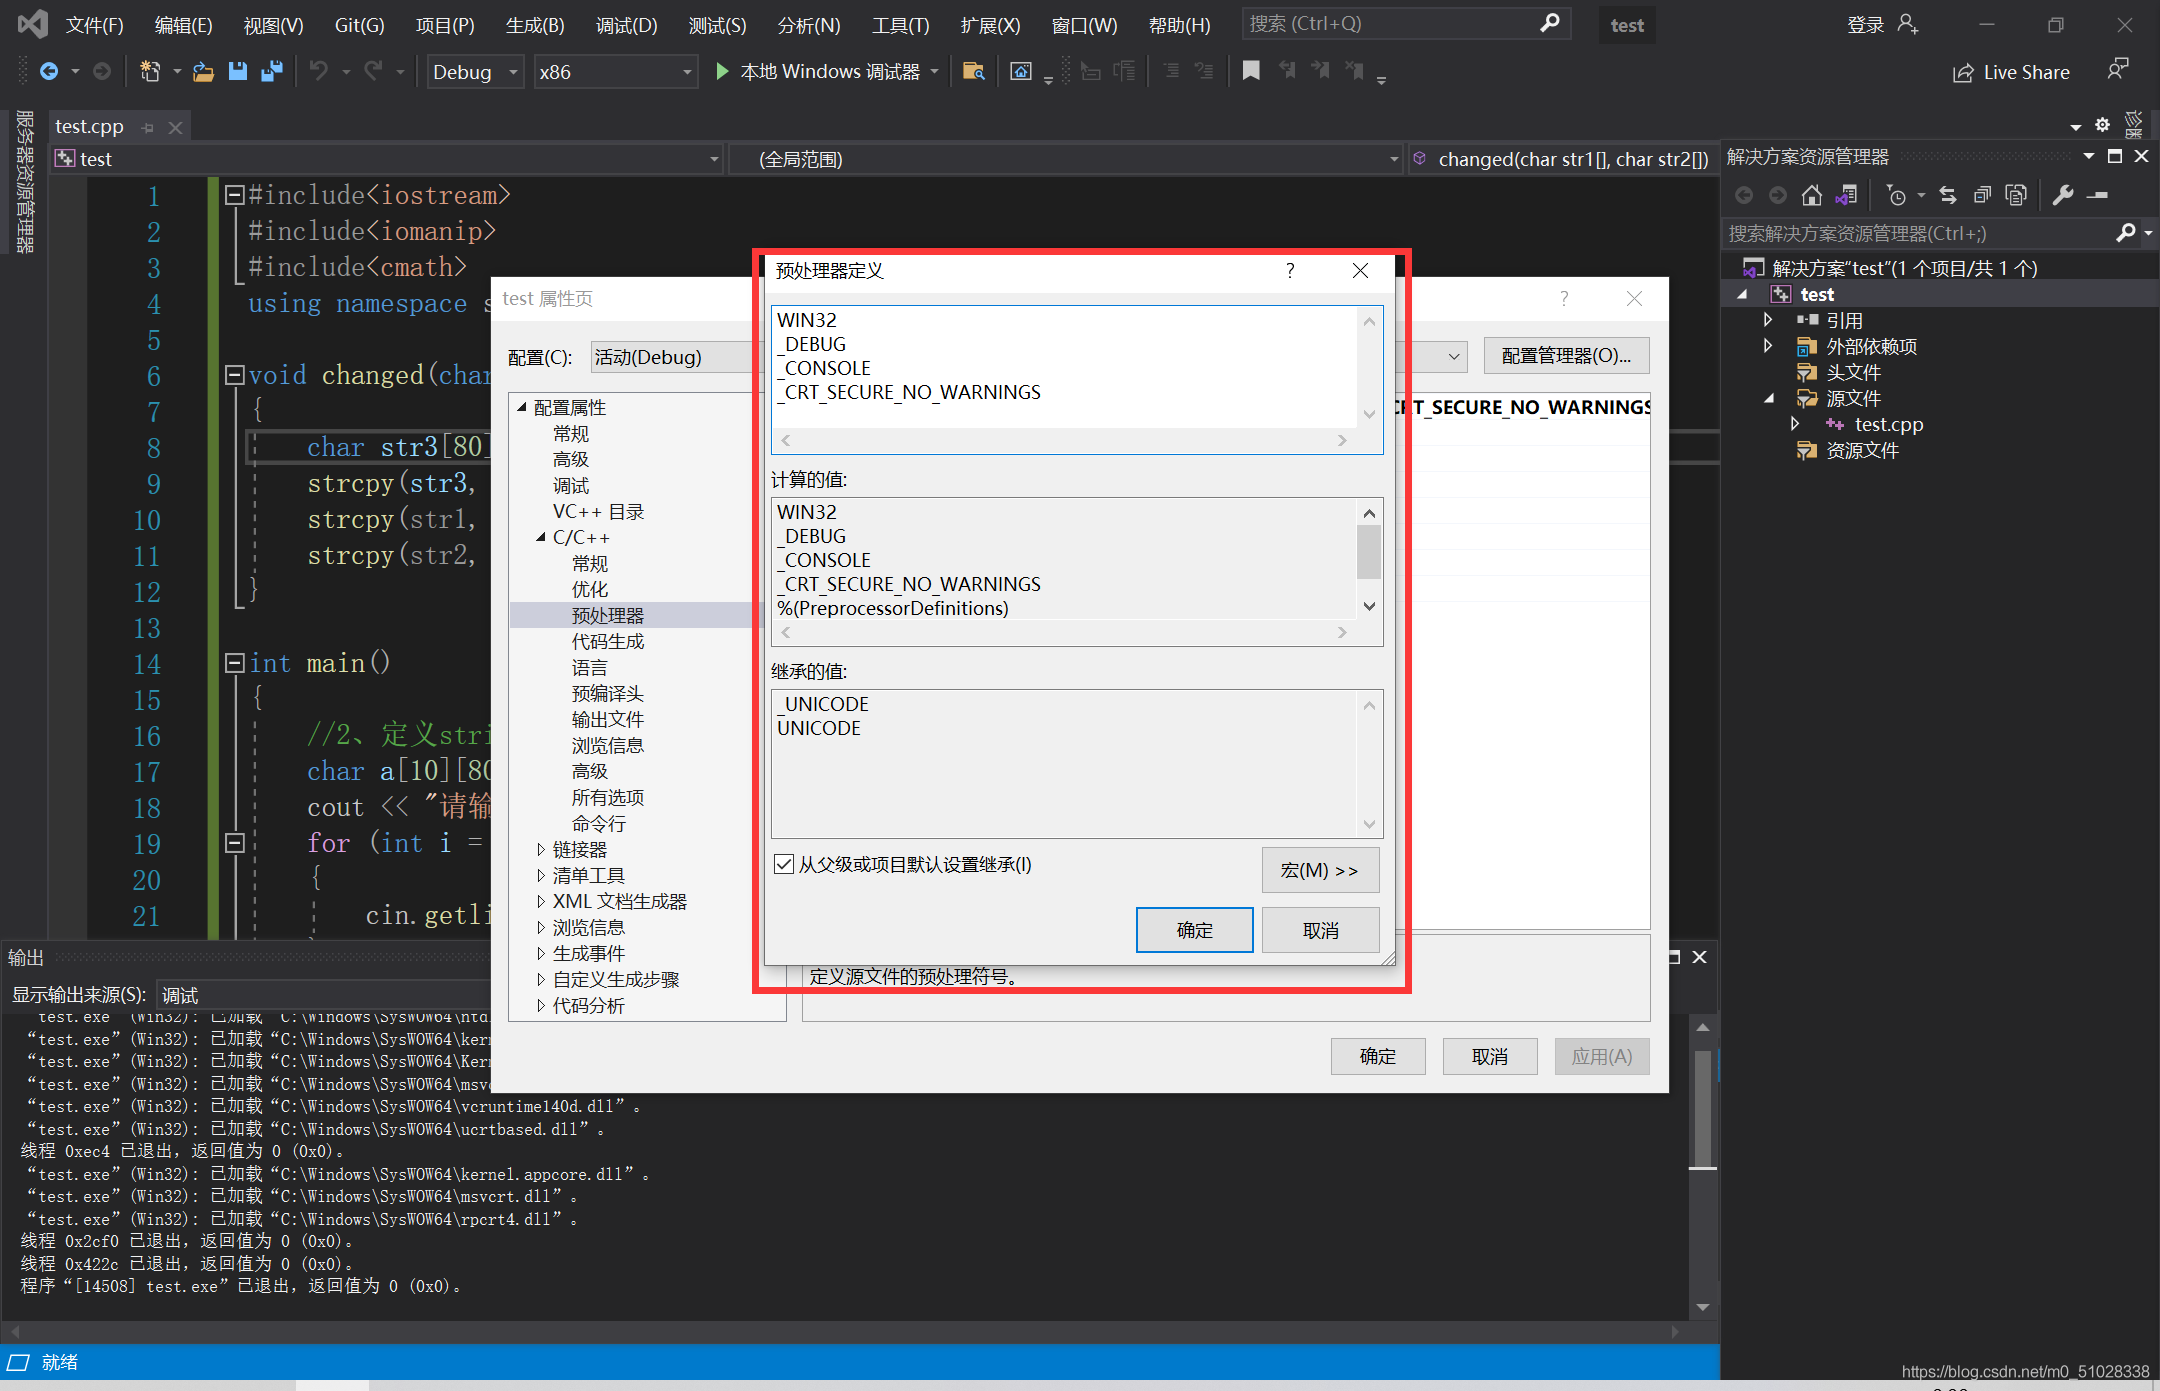
Task: Open Live Share session
Action: (x=2011, y=72)
